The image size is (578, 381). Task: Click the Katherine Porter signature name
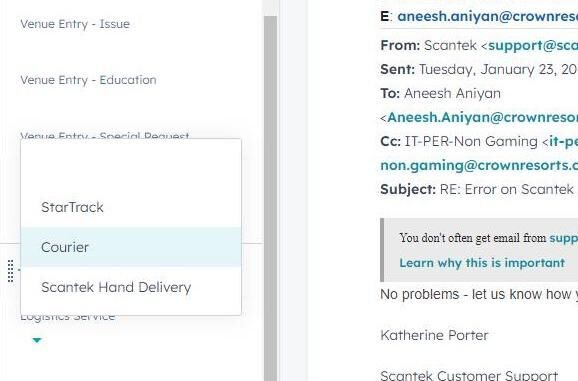click(x=434, y=335)
